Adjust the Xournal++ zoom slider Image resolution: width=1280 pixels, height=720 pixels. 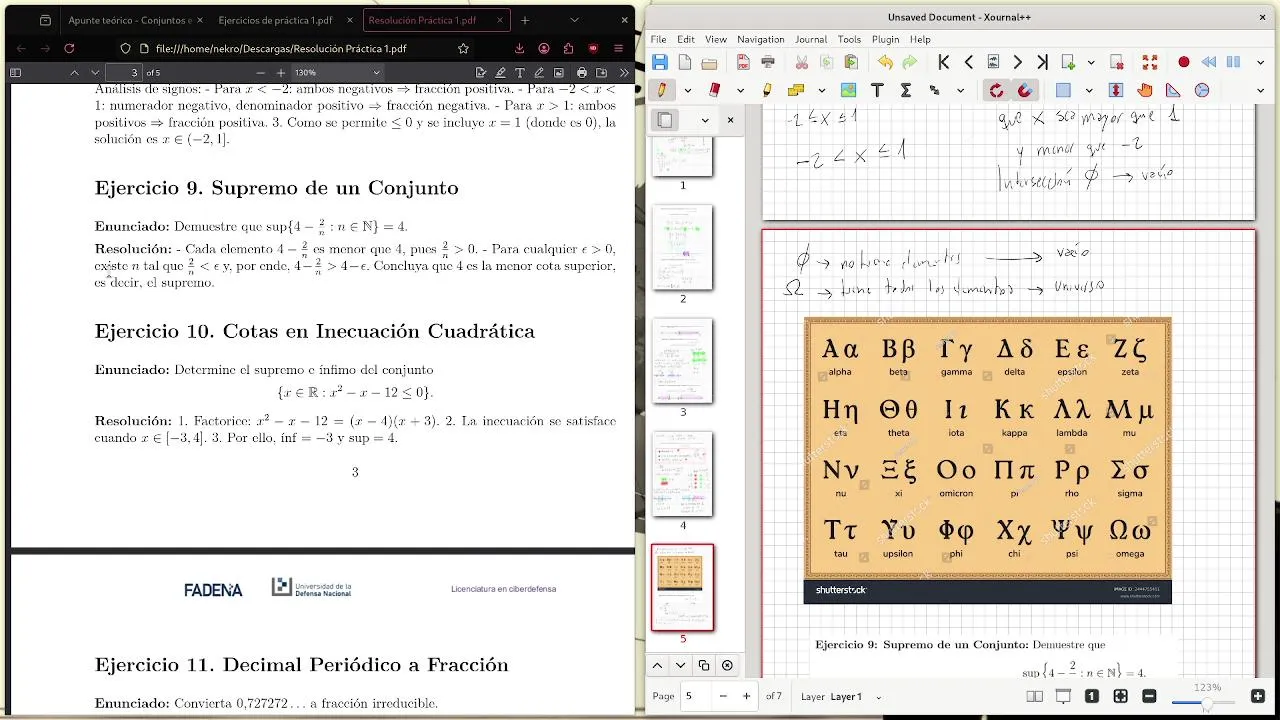tap(1205, 703)
